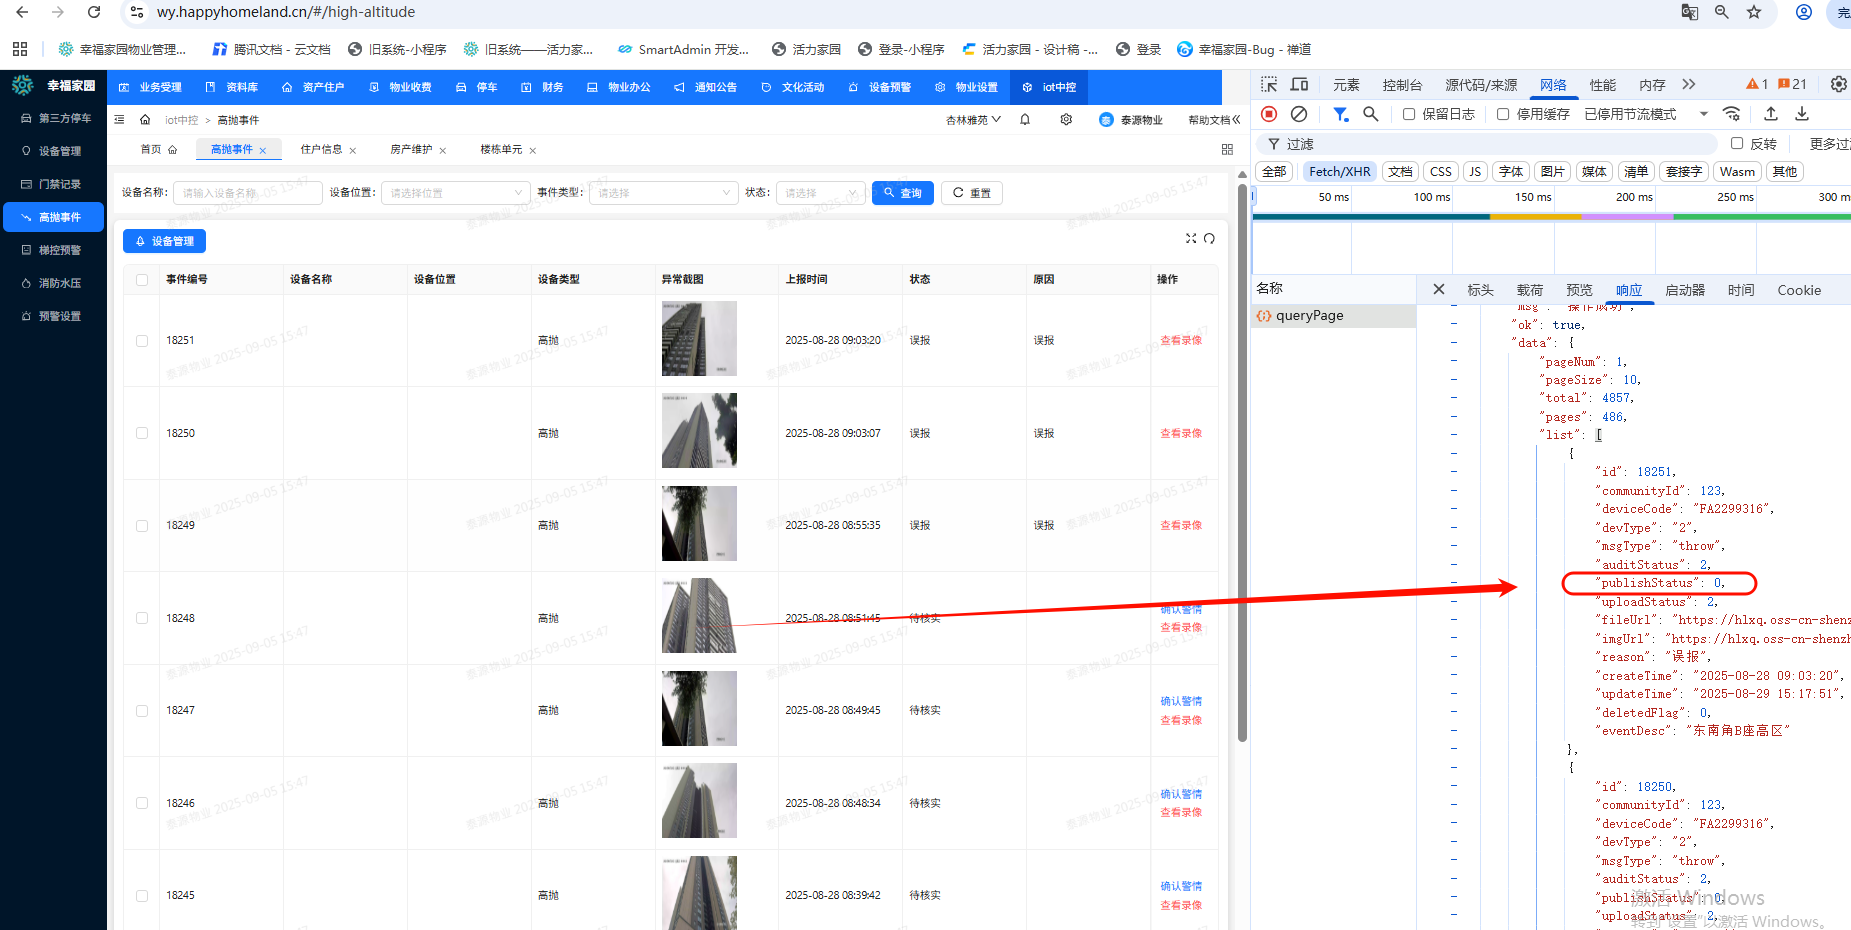Screen dimensions: 1851x930
Task: Toggle the device toolbar emulation icon
Action: point(1299,85)
